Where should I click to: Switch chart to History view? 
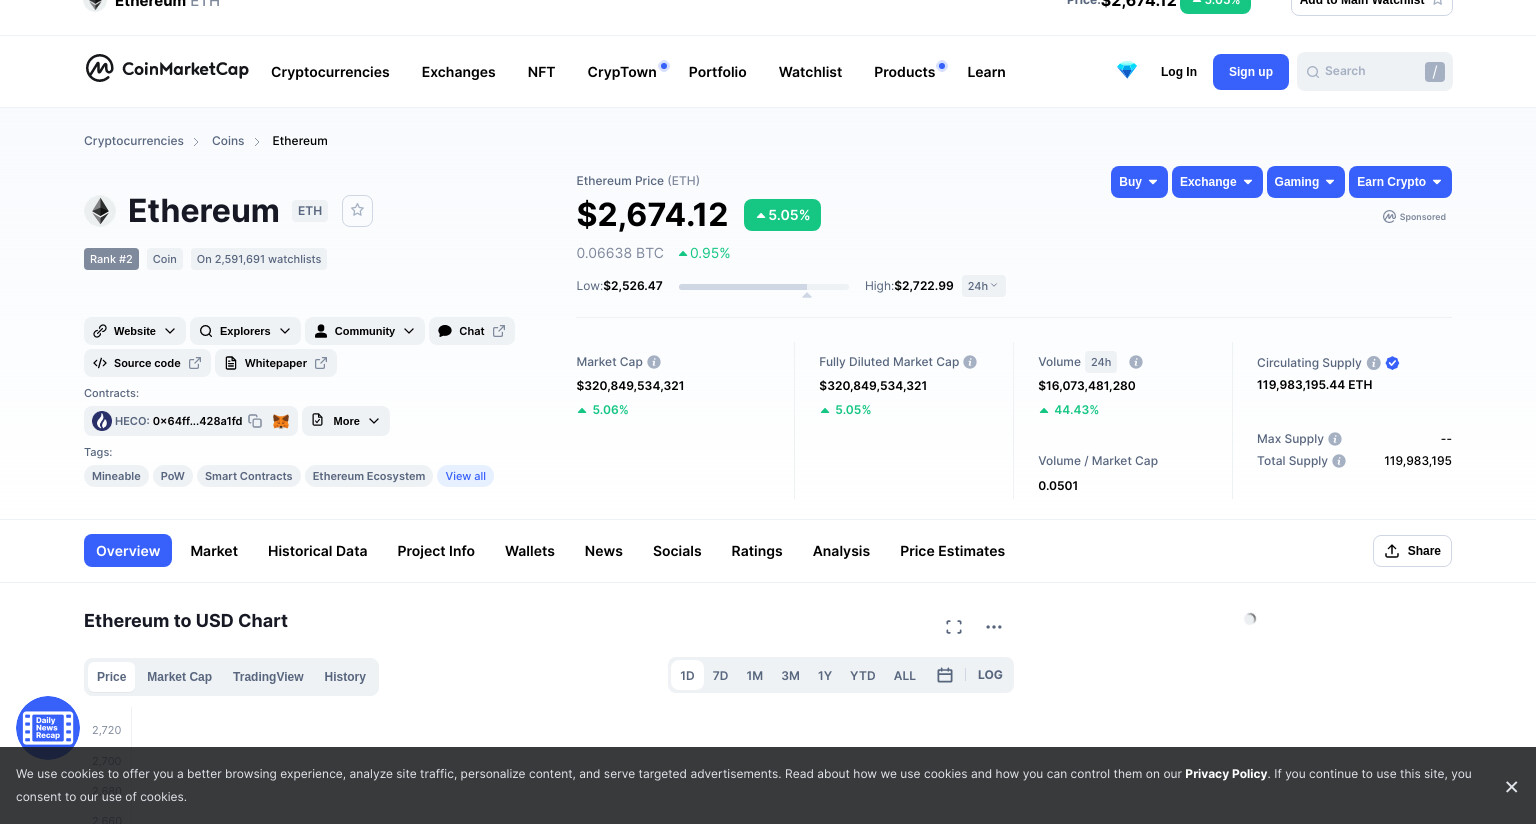[345, 677]
